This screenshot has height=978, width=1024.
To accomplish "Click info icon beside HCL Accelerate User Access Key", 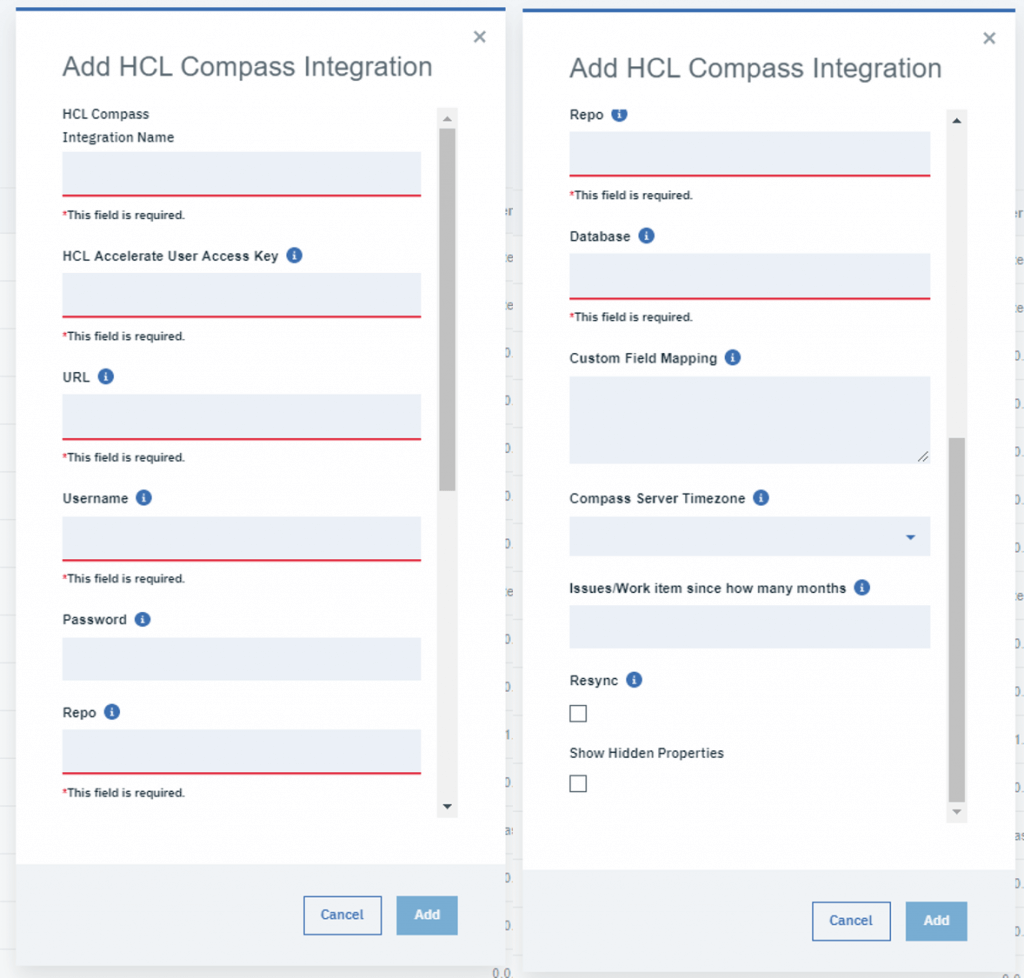I will 294,256.
